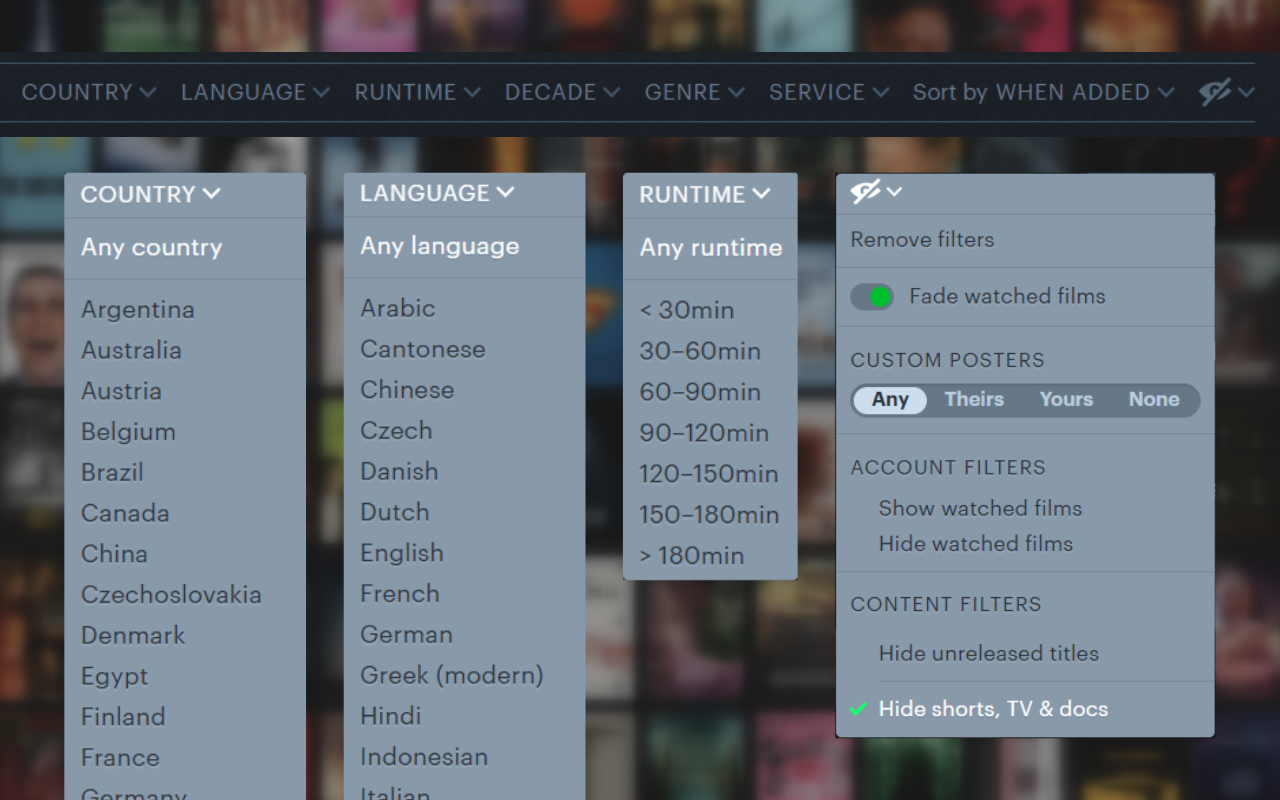Image resolution: width=1280 pixels, height=800 pixels.
Task: Choose France from country list
Action: (120, 759)
